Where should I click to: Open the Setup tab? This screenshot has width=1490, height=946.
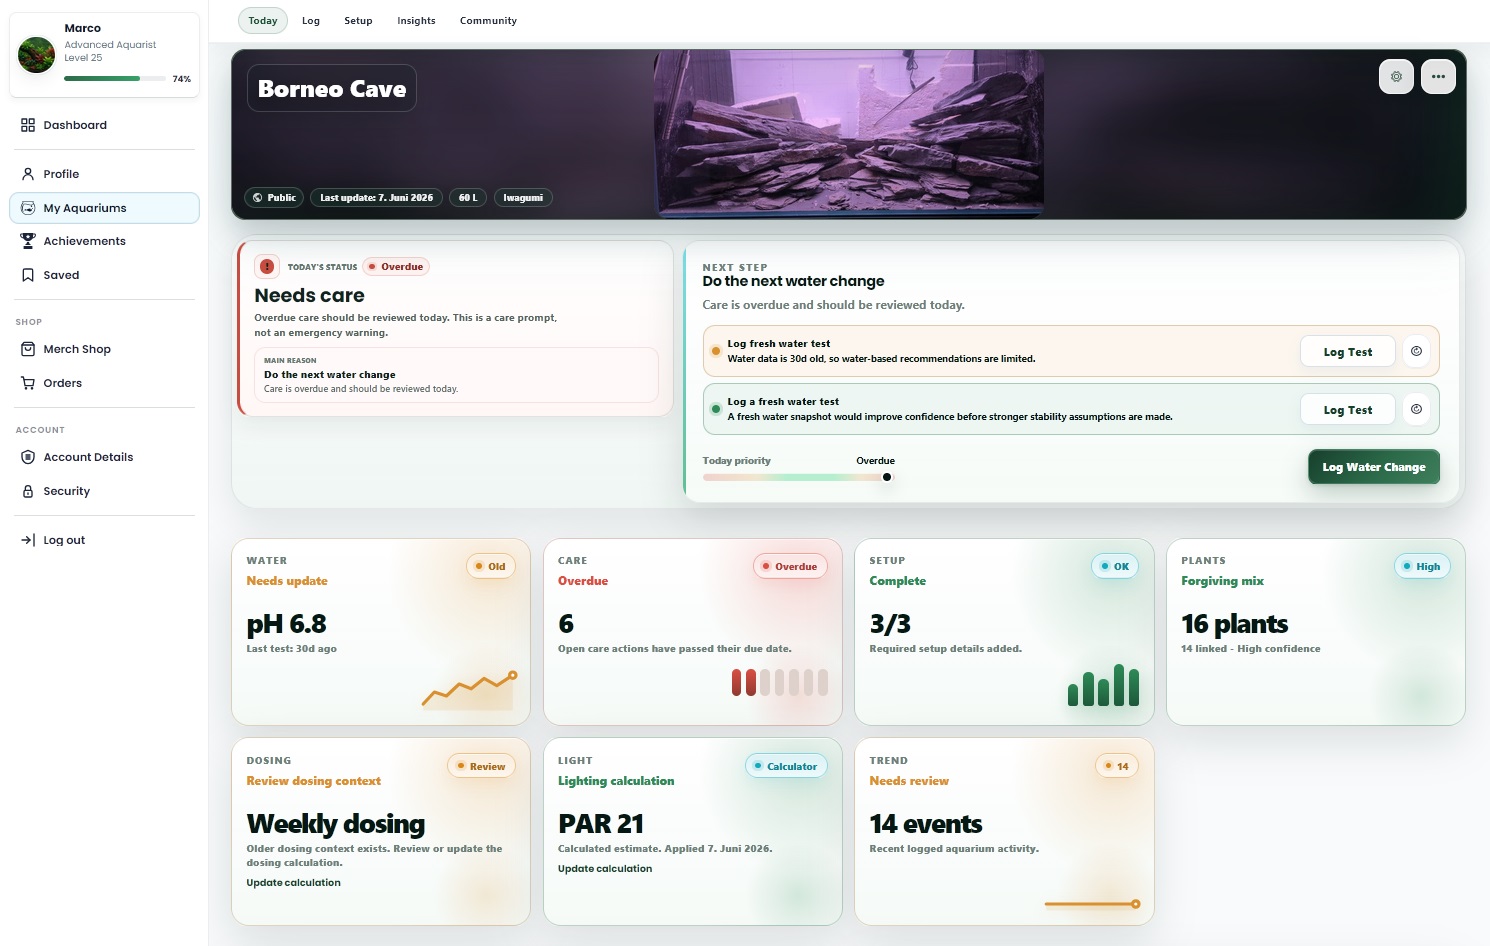click(358, 20)
